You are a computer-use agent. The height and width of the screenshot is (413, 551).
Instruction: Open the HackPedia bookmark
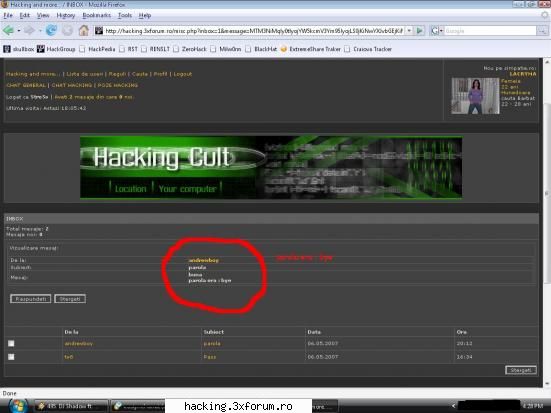[97, 49]
